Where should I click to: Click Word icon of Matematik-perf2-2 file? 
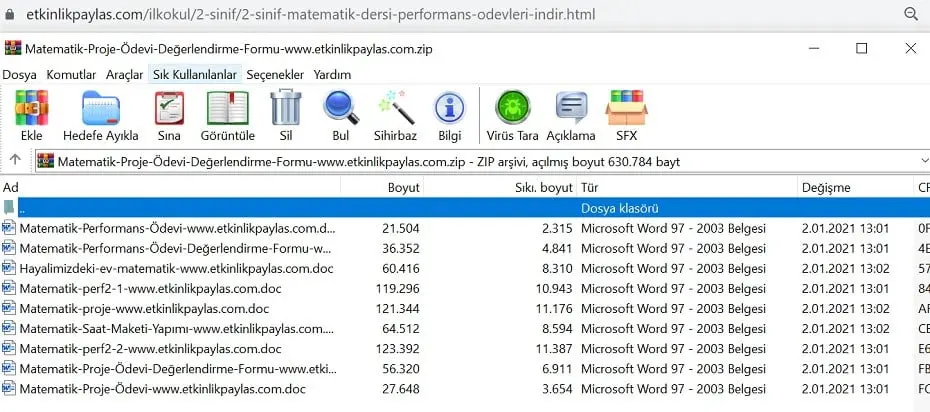coord(9,349)
